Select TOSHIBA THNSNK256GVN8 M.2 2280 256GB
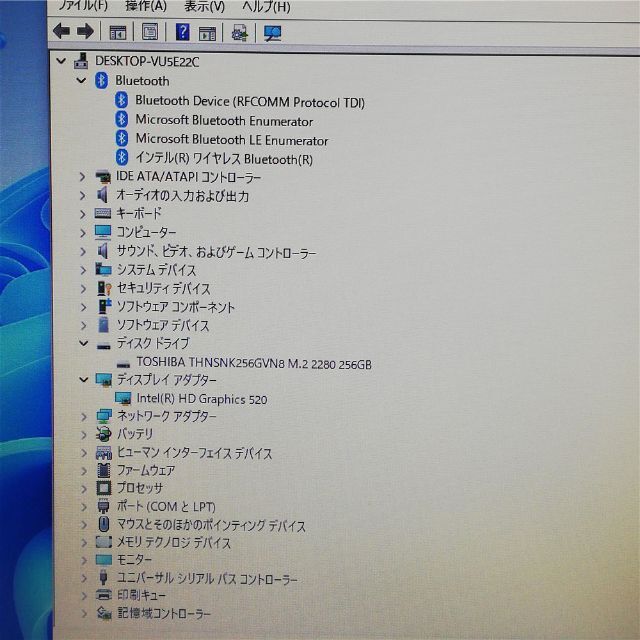This screenshot has width=640, height=640. tap(254, 363)
